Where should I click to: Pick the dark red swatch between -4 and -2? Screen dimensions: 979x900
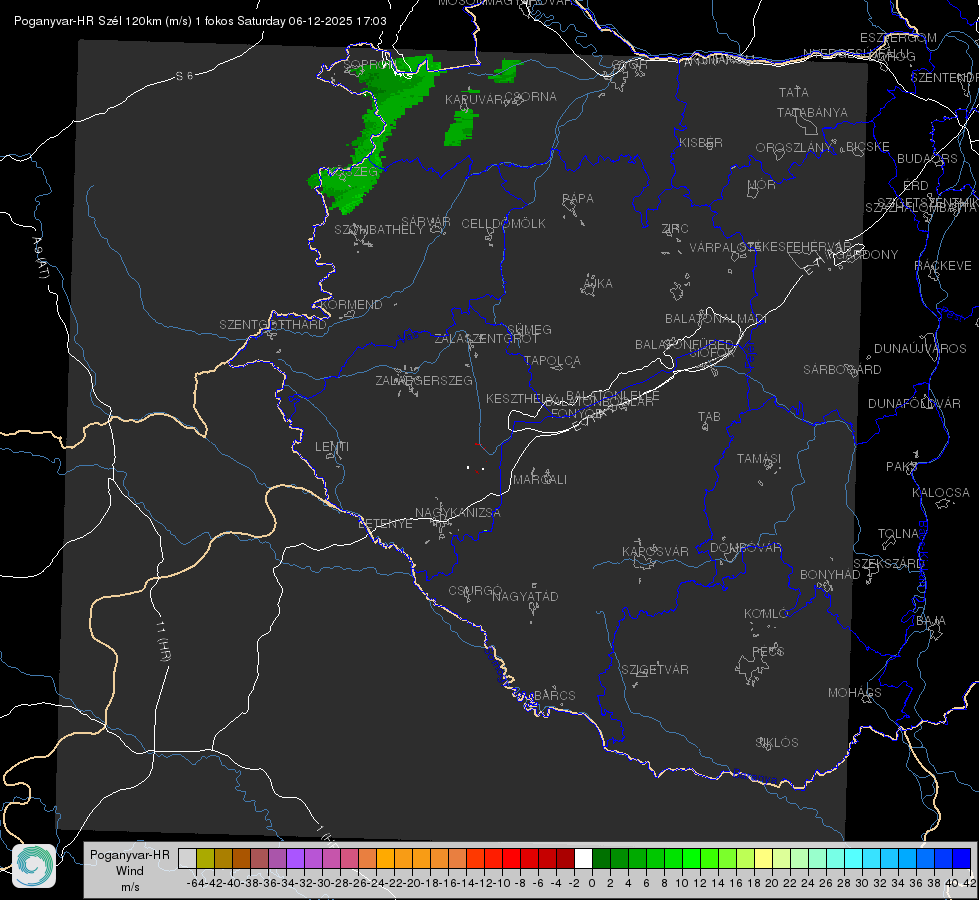click(565, 858)
